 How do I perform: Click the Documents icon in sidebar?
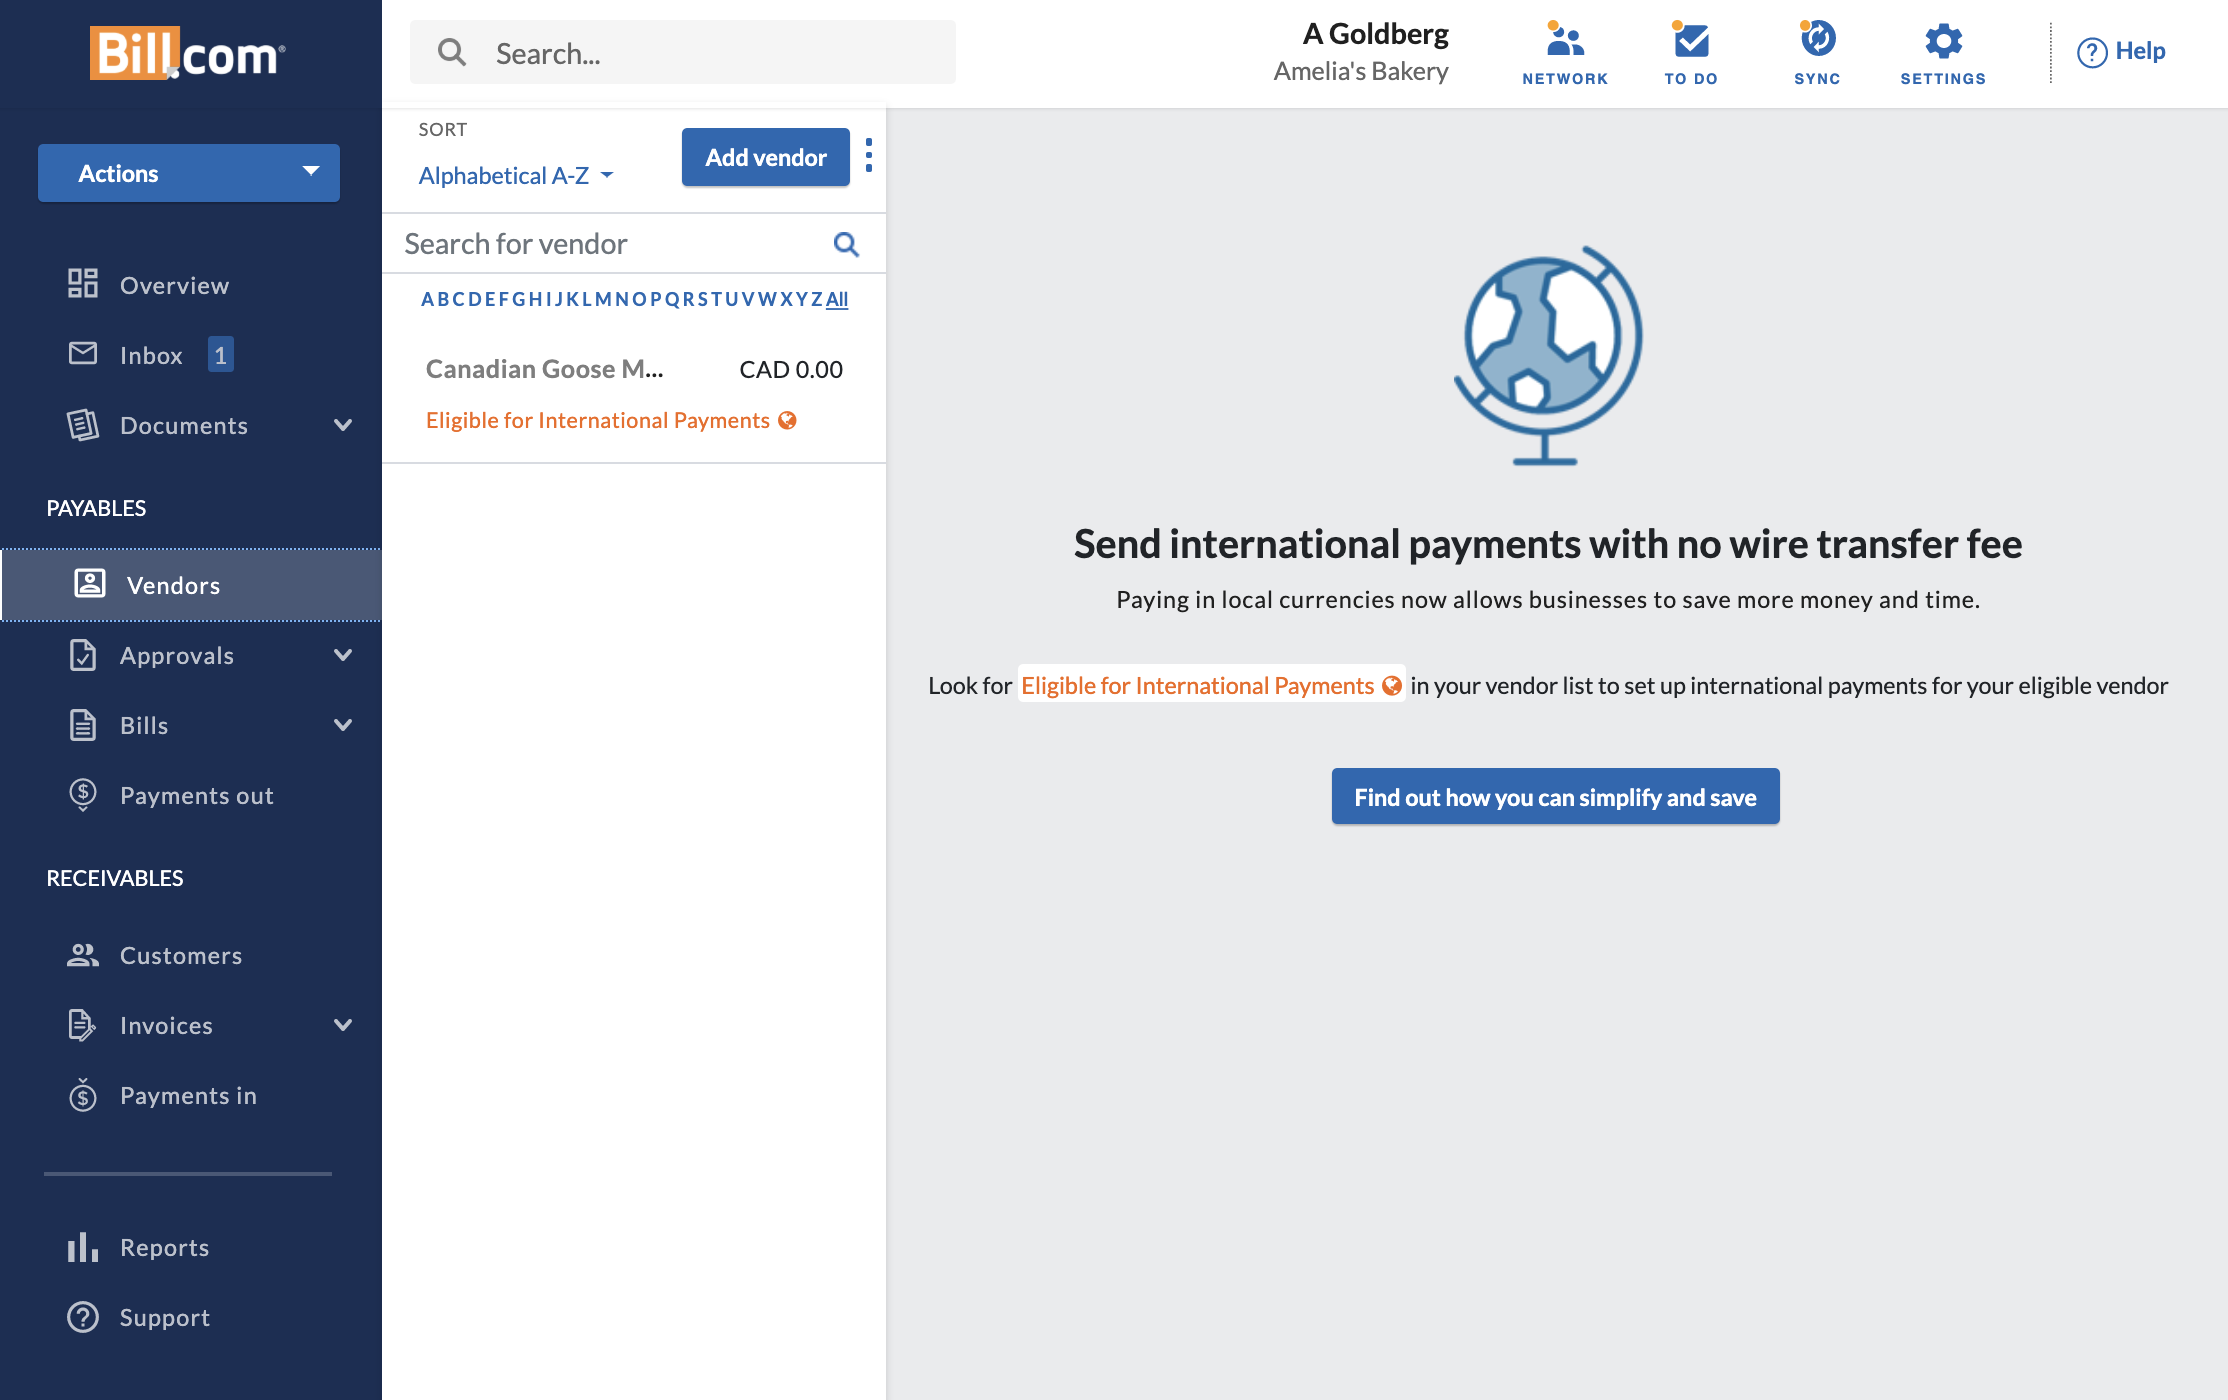pyautogui.click(x=83, y=424)
